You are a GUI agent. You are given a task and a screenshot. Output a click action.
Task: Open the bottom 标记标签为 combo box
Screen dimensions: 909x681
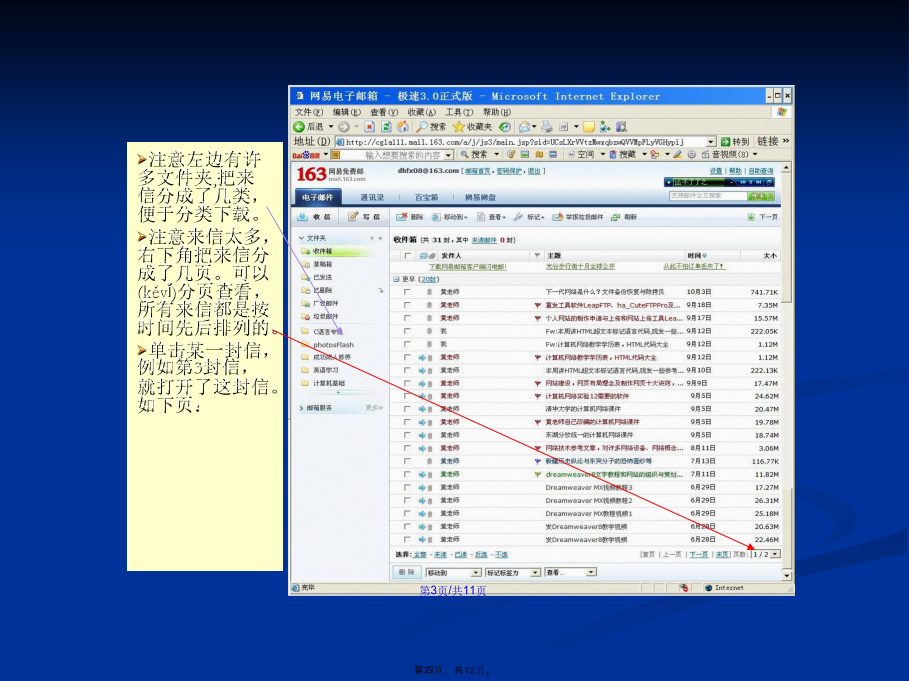pos(514,573)
